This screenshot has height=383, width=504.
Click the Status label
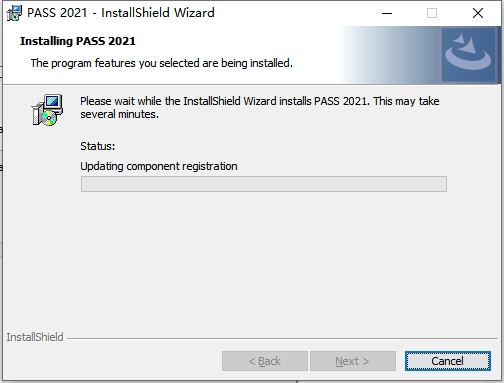coord(98,146)
